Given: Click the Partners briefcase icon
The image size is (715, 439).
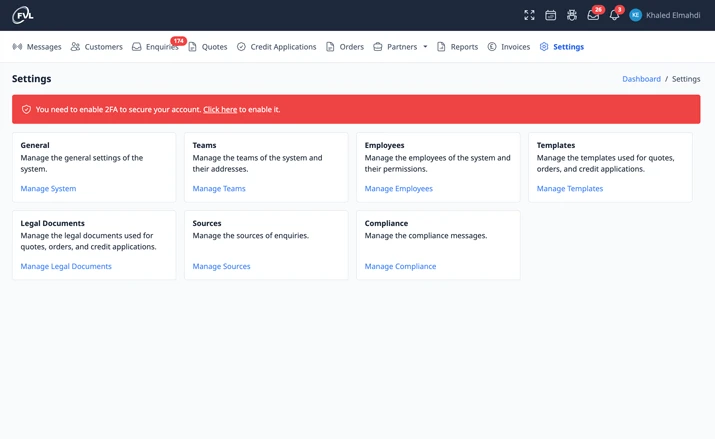Looking at the screenshot, I should [x=378, y=46].
